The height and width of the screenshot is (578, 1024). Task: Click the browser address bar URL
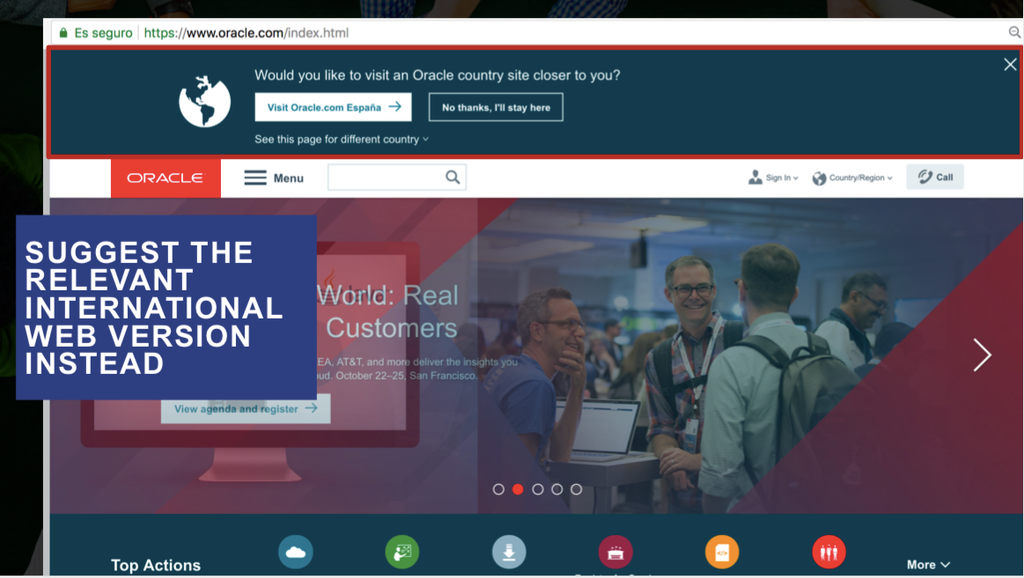click(246, 33)
